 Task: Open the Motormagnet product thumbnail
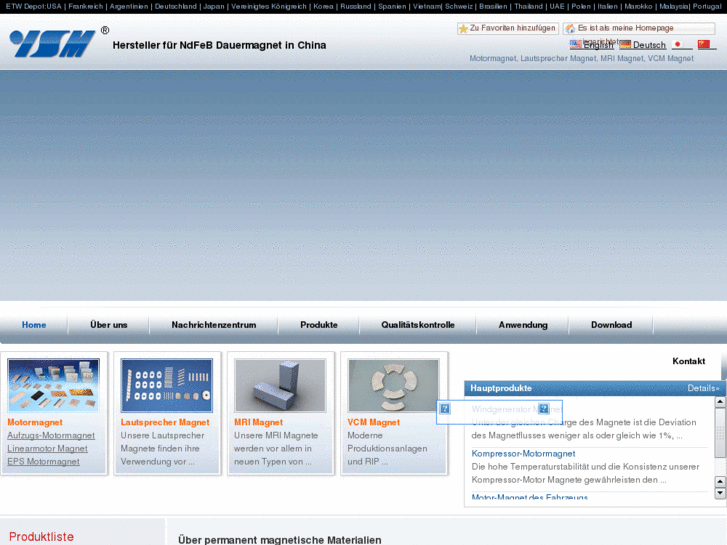(53, 385)
